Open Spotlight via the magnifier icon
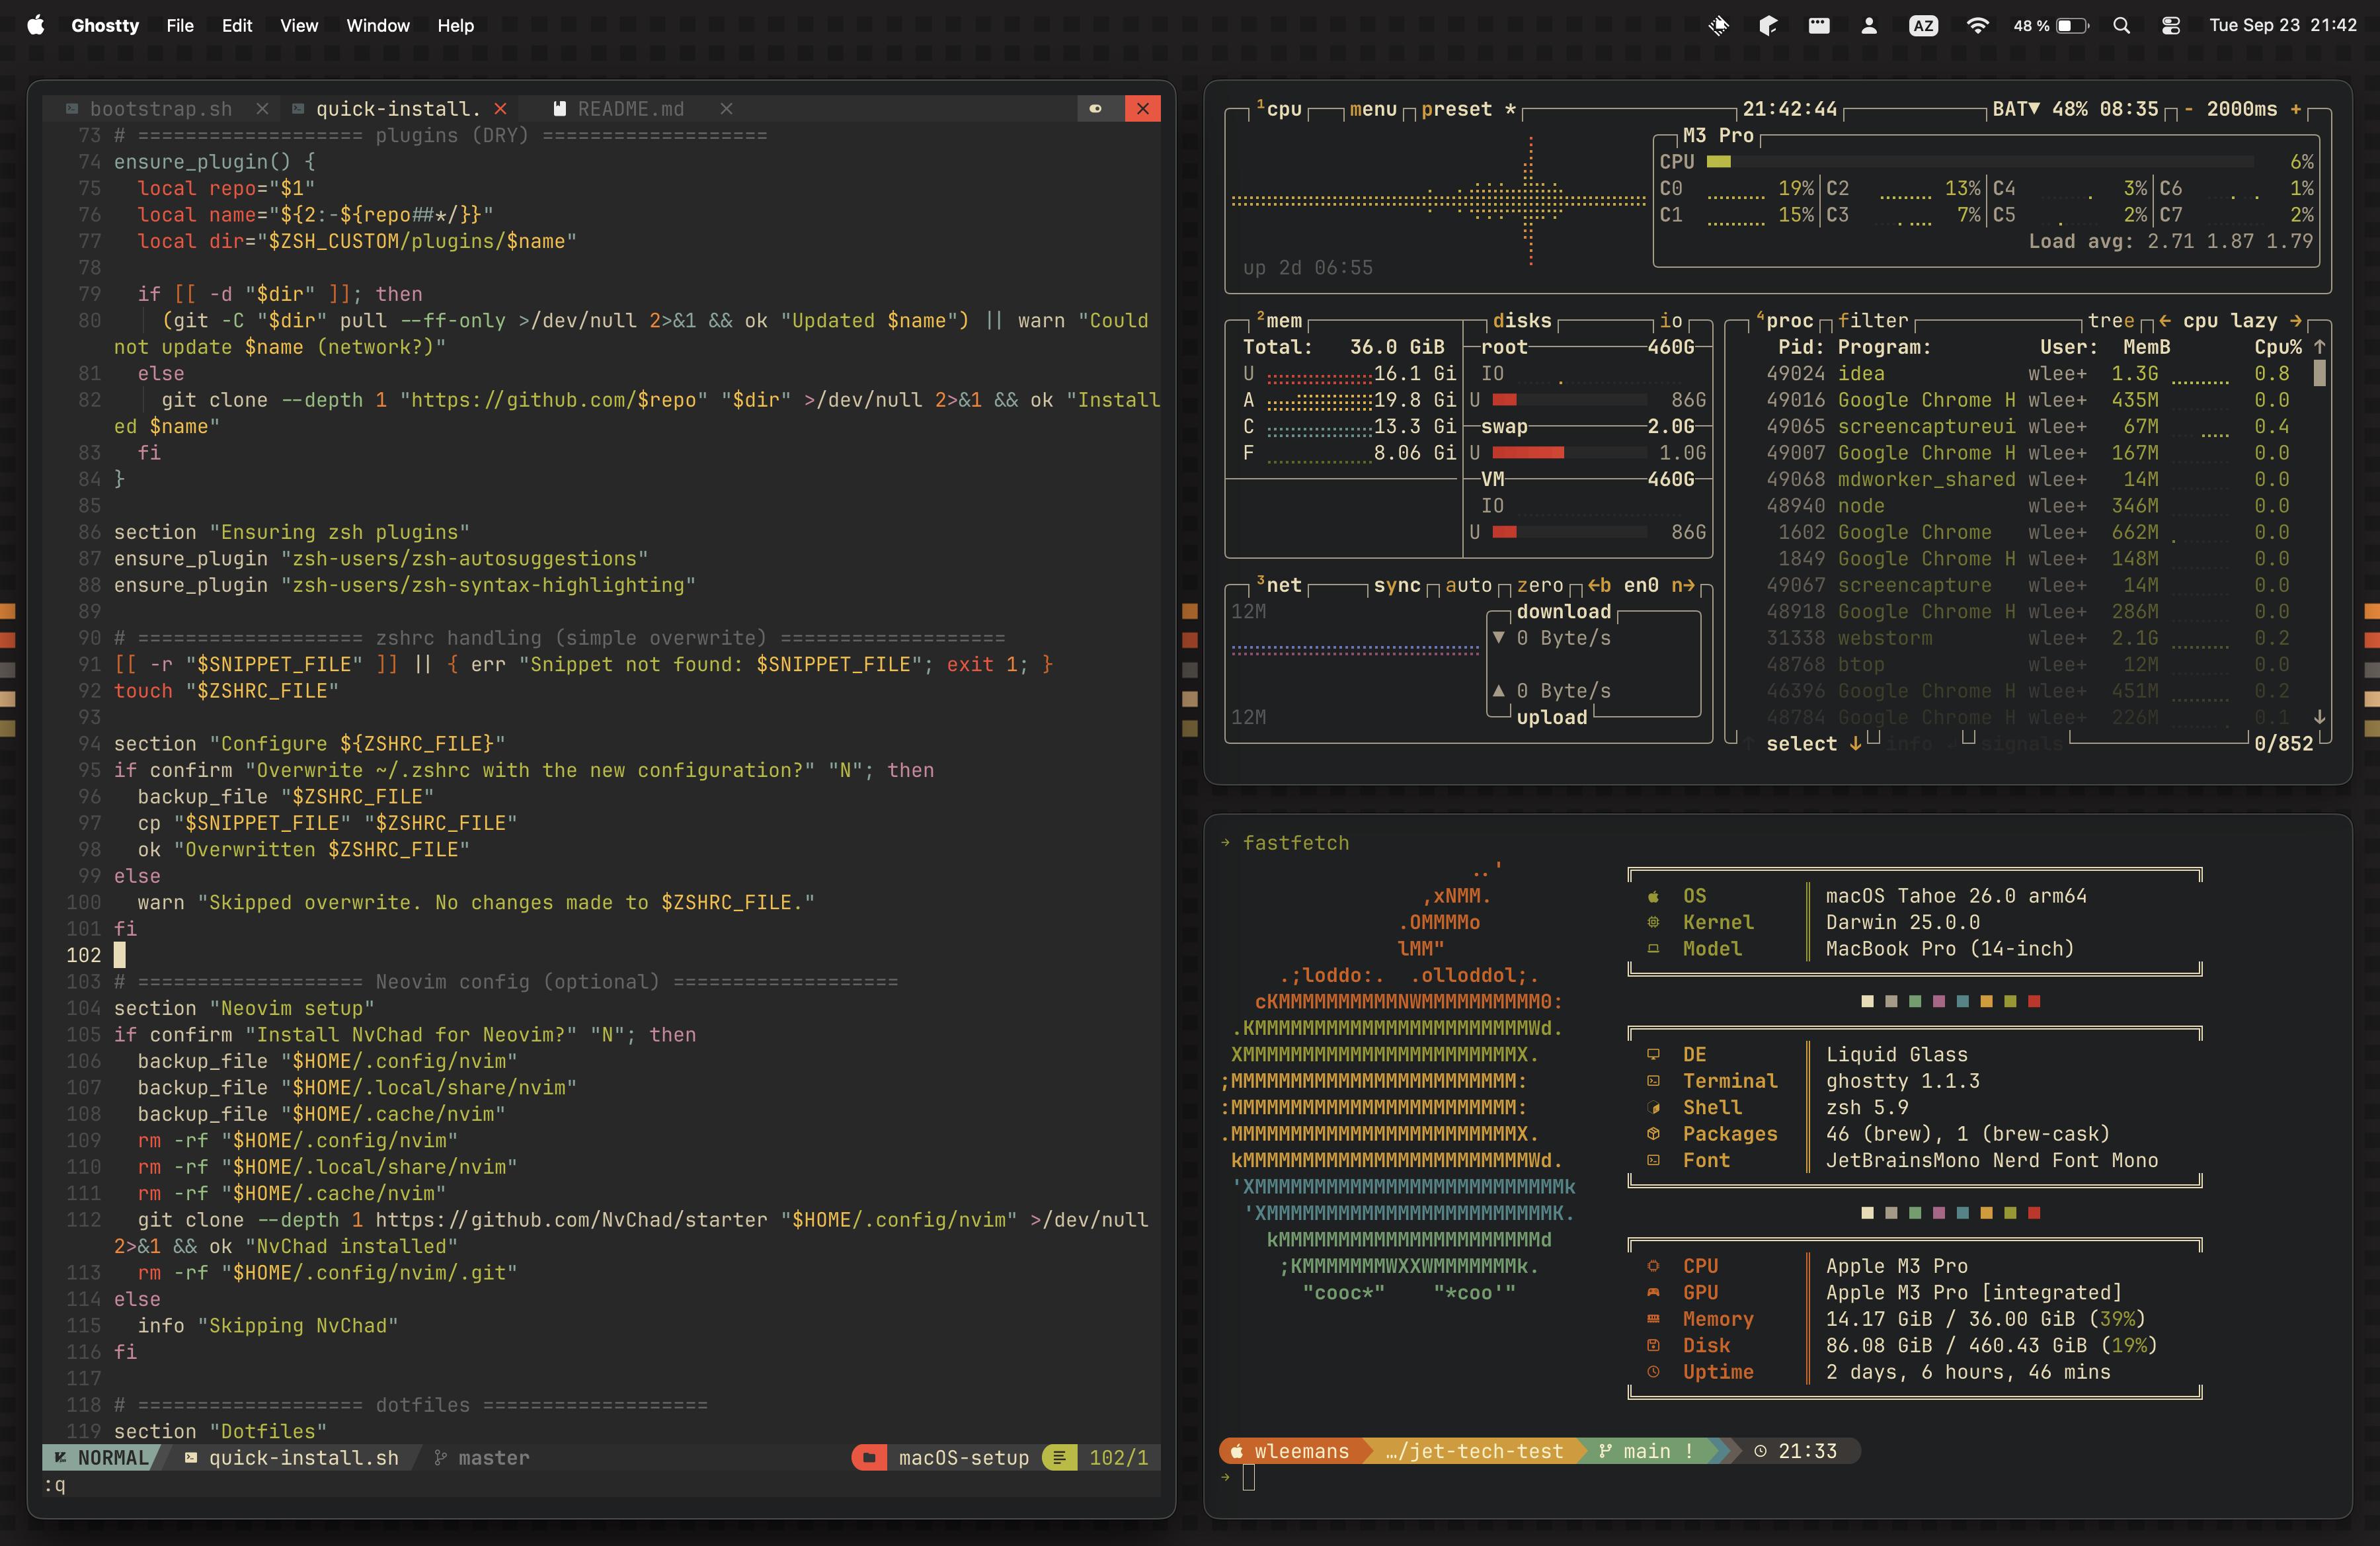Viewport: 2380px width, 1546px height. point(2122,25)
